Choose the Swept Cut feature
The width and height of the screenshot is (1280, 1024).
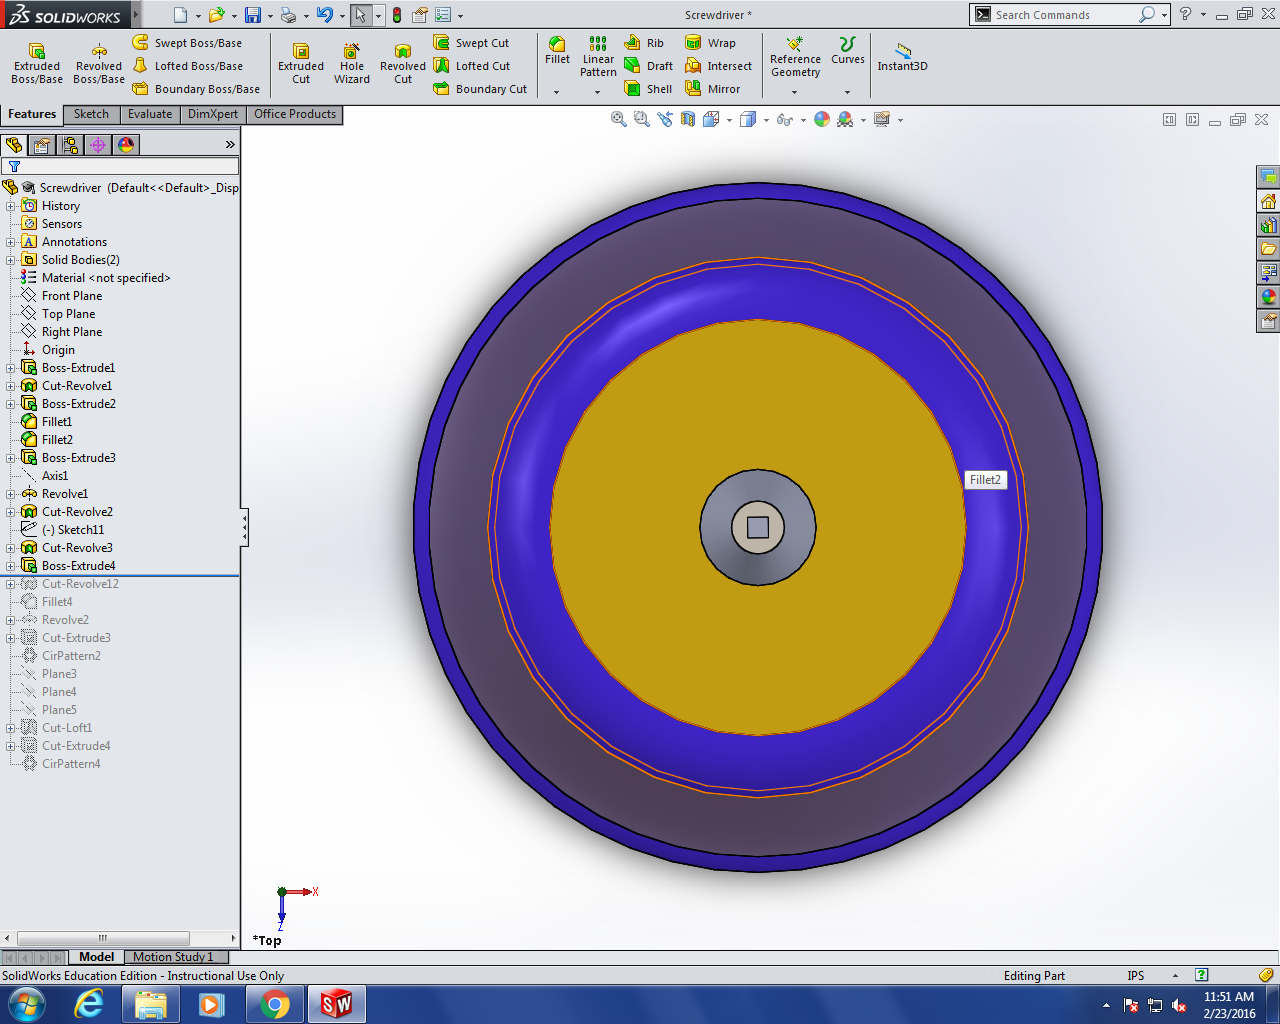(x=471, y=43)
